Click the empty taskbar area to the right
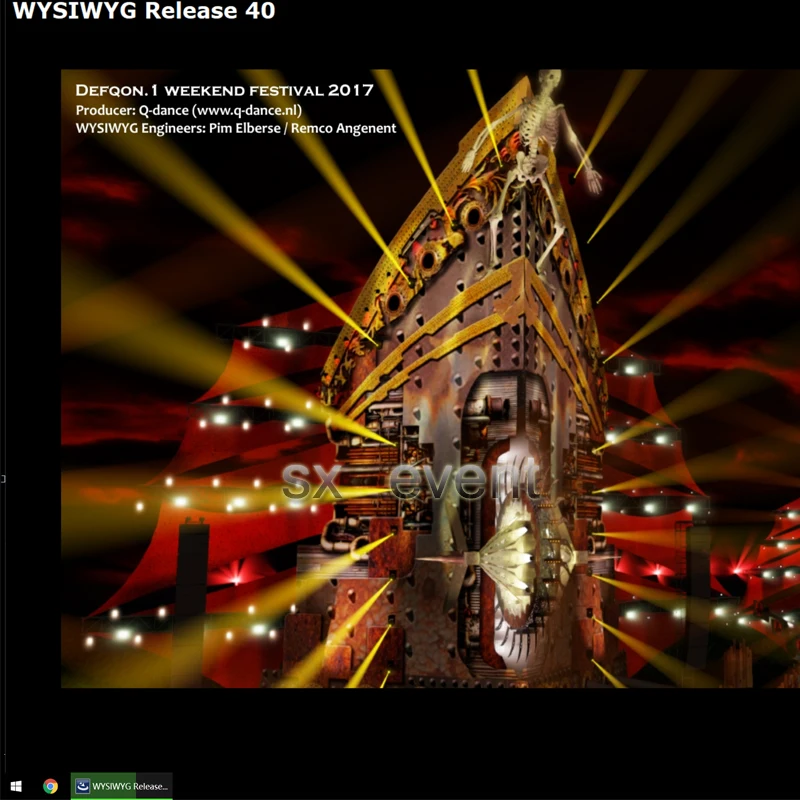800x800 pixels. 500,786
